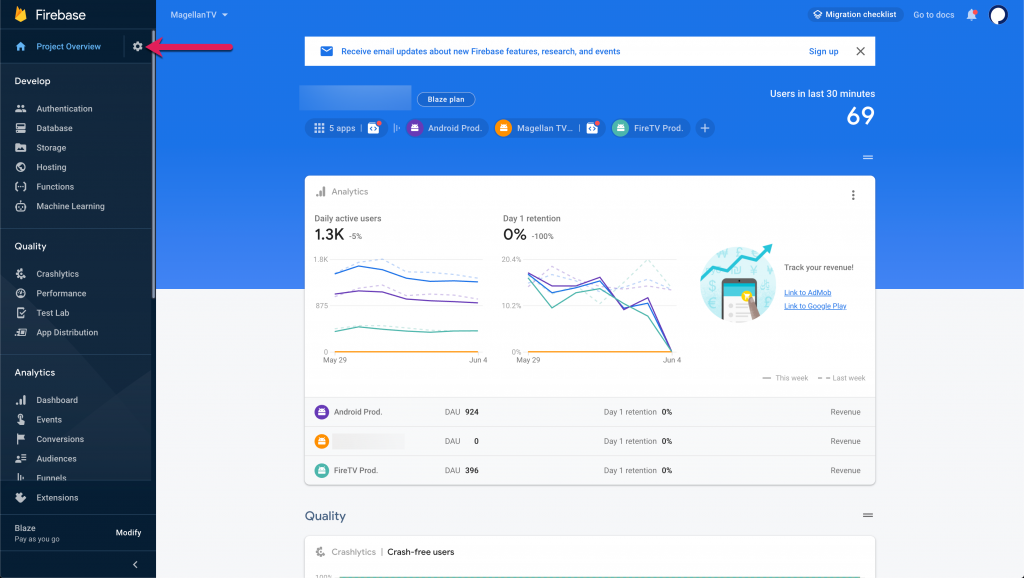Image resolution: width=1024 pixels, height=578 pixels.
Task: Click the code icon next to Magellan TV chip
Action: (592, 128)
